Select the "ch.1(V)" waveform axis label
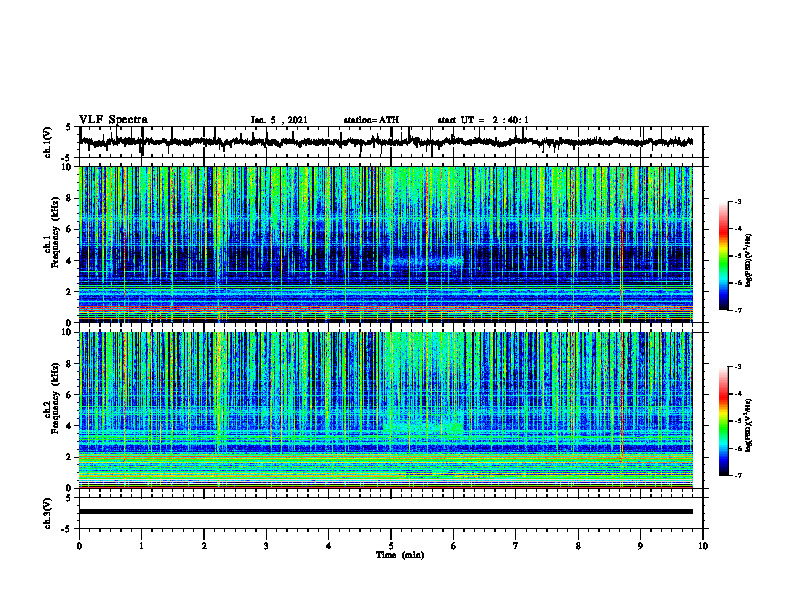 point(48,142)
